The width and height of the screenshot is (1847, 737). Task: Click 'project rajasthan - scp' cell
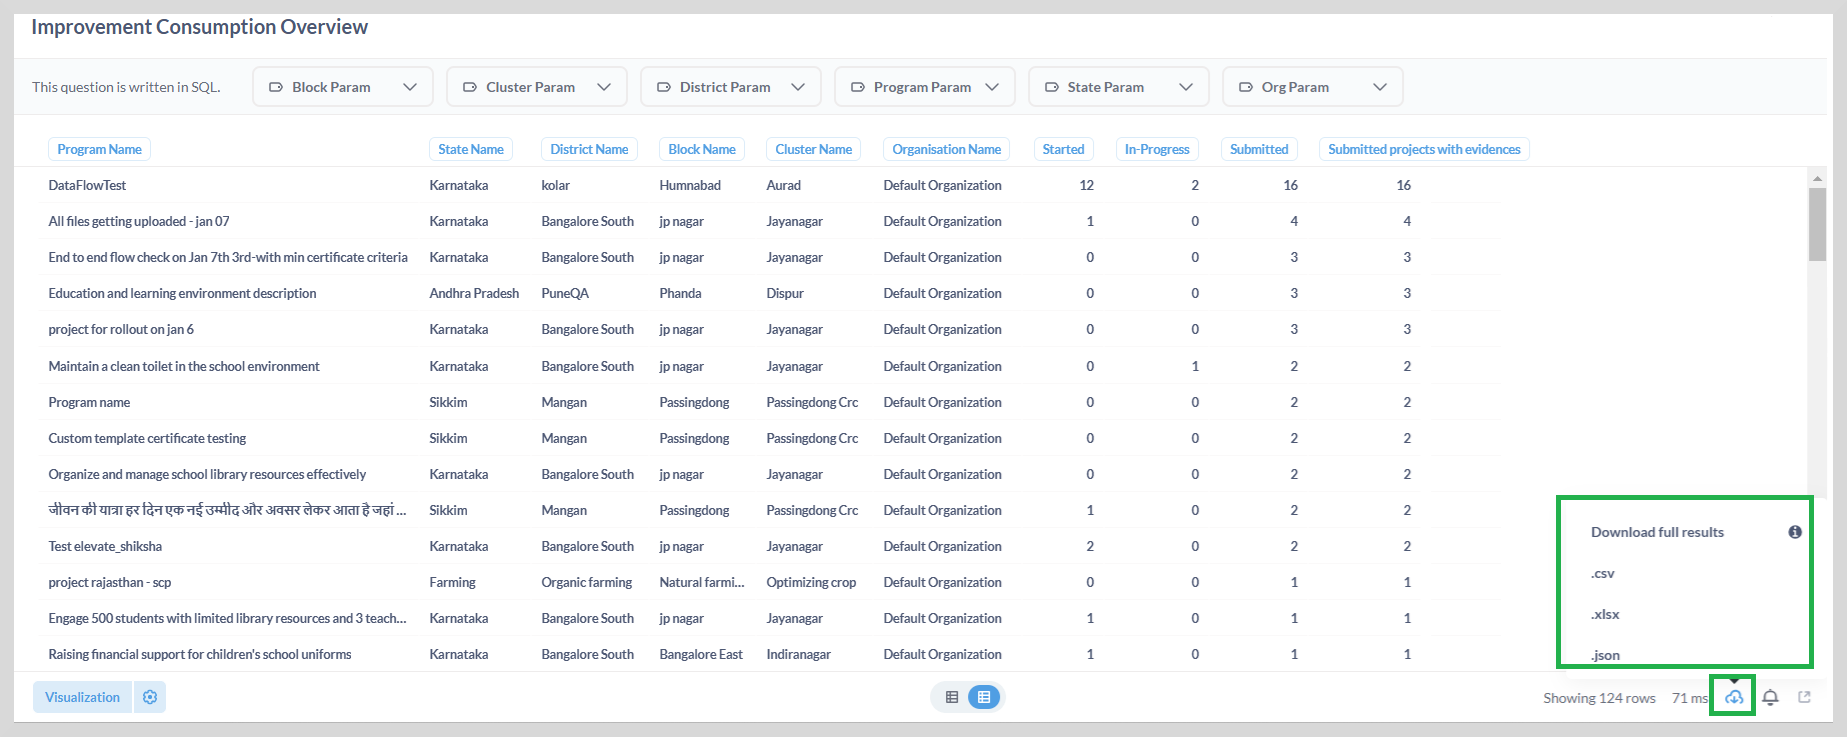coord(110,582)
